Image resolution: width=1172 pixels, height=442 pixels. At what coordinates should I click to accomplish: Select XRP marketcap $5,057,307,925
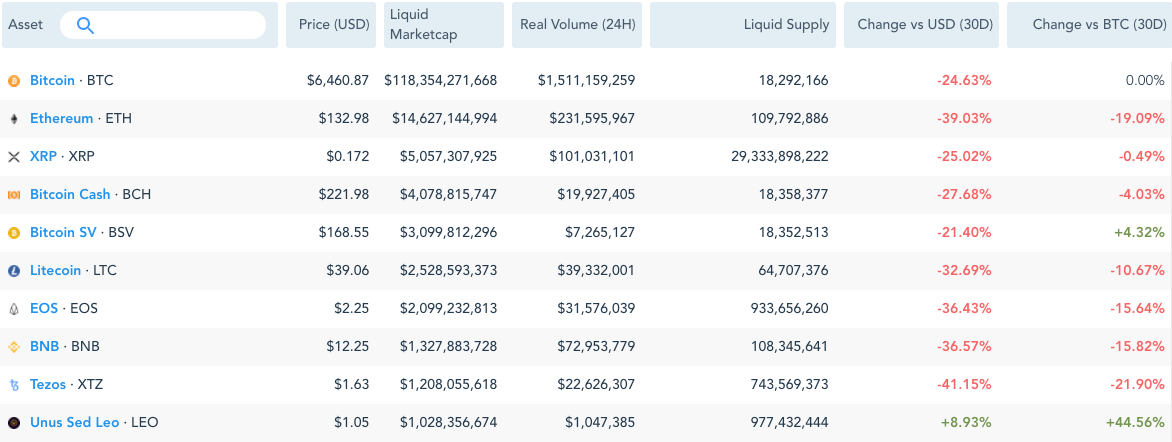(x=448, y=156)
